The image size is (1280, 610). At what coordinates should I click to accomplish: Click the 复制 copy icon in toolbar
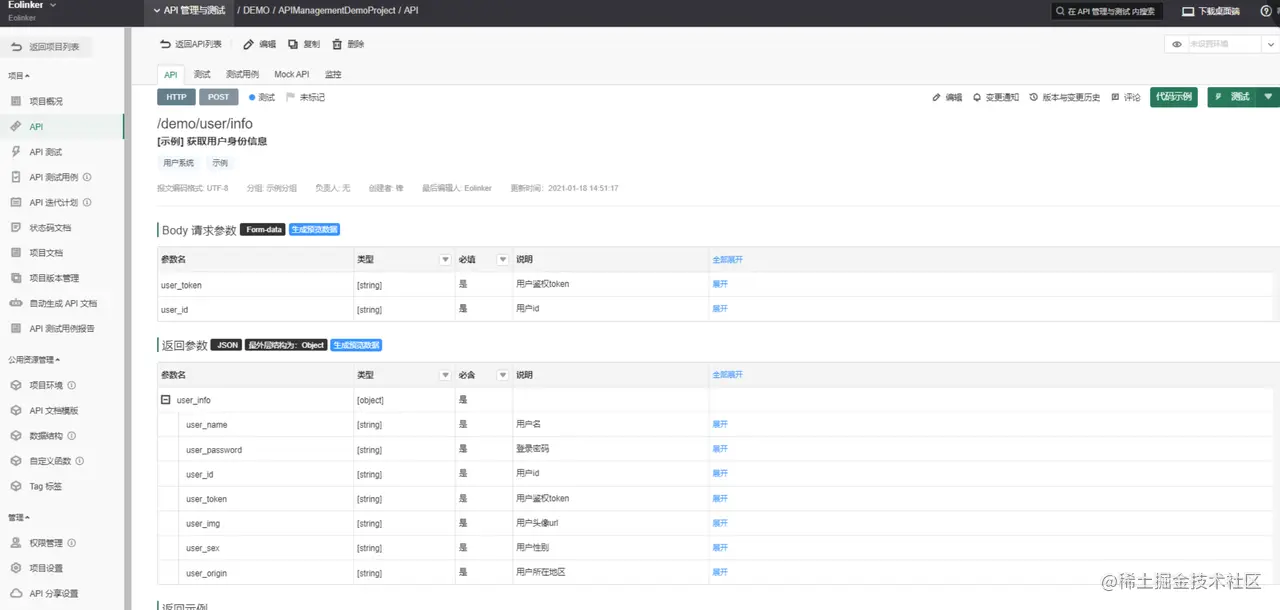coord(293,44)
